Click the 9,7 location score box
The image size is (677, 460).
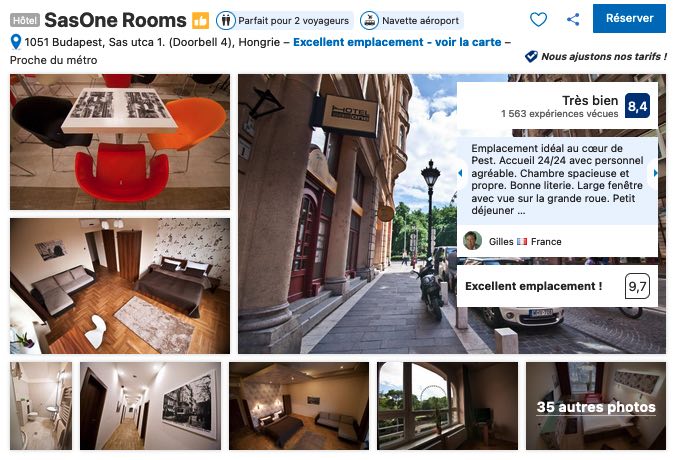[637, 286]
